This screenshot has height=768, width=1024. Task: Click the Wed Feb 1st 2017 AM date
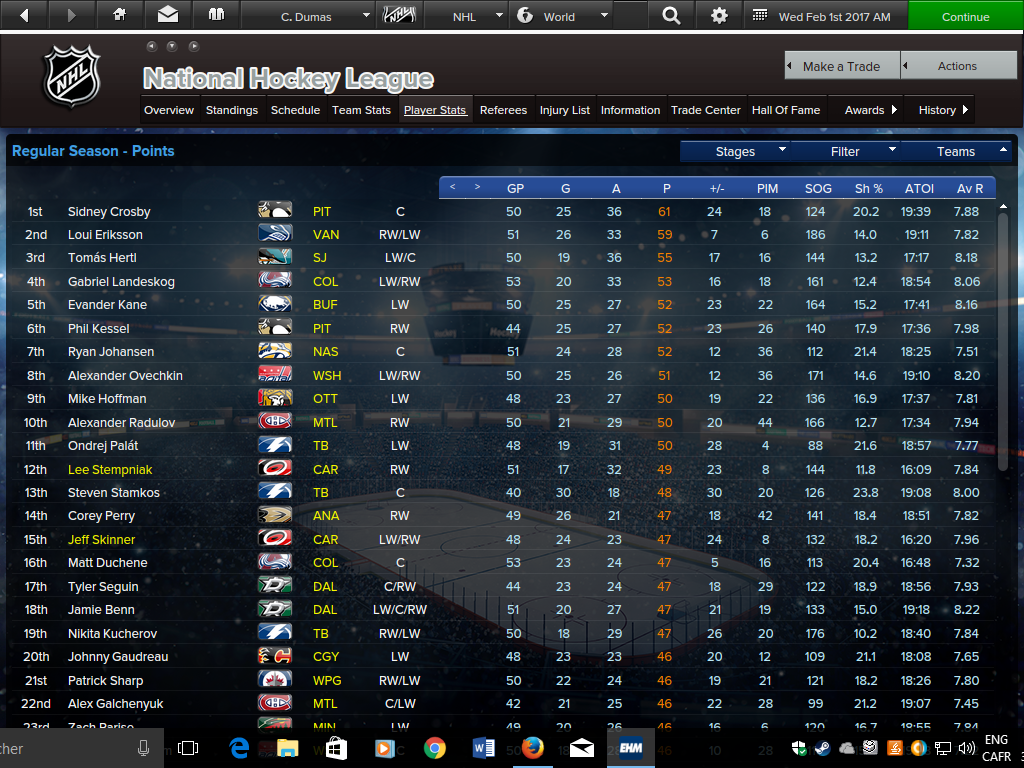pyautogui.click(x=834, y=17)
